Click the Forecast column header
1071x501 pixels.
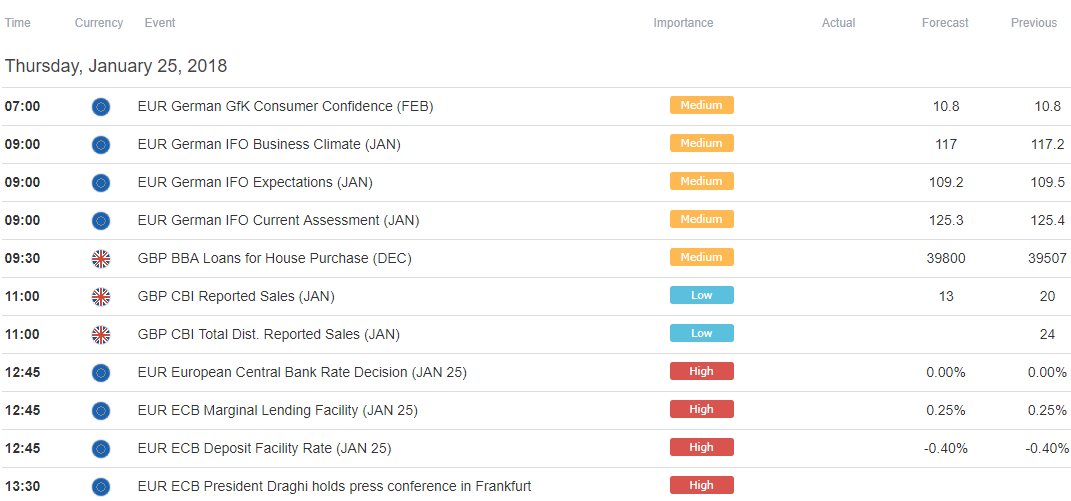945,23
